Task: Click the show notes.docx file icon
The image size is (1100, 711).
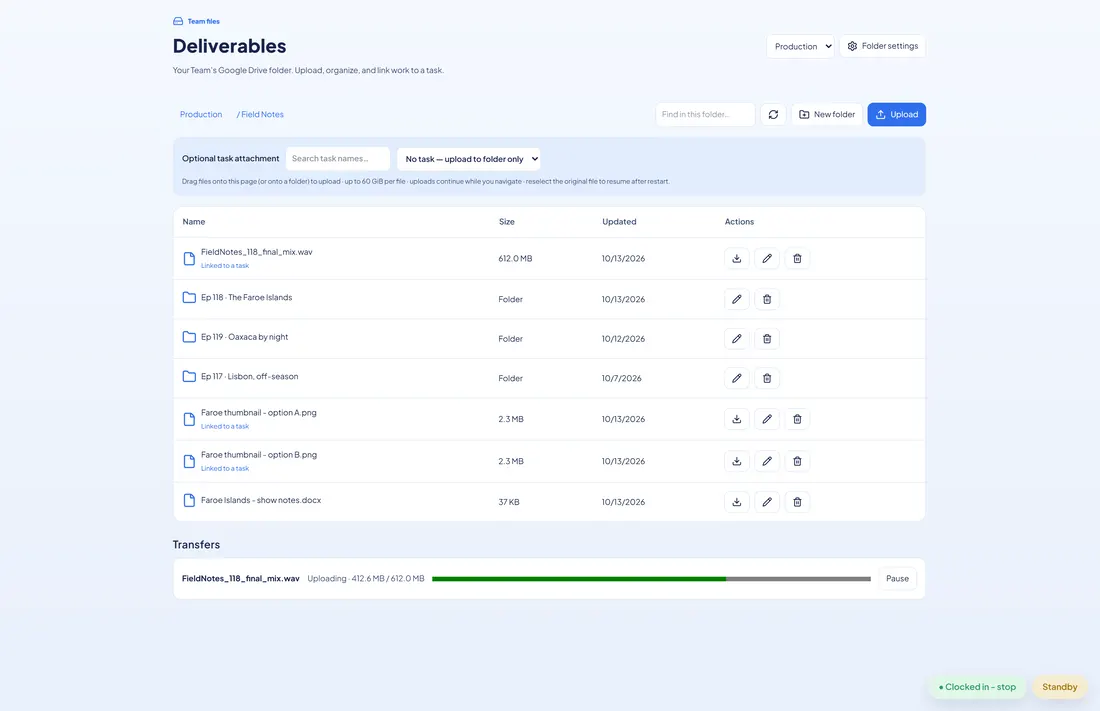Action: [189, 500]
